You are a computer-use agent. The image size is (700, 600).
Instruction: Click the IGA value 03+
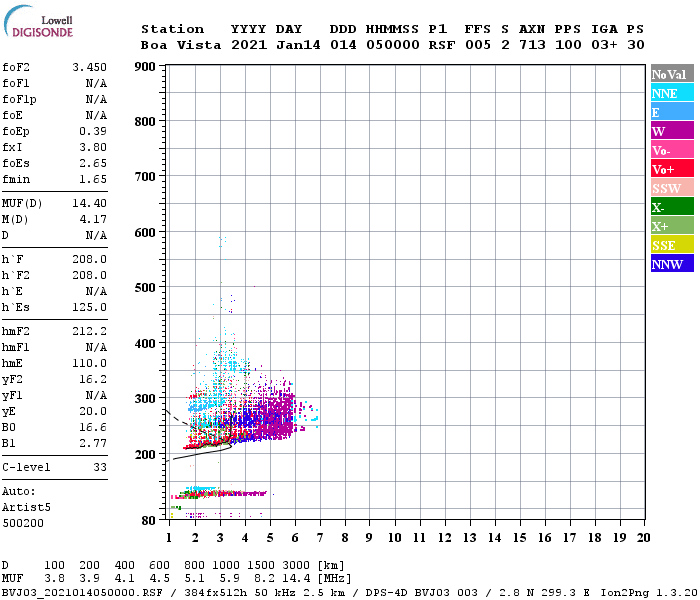[x=604, y=45]
